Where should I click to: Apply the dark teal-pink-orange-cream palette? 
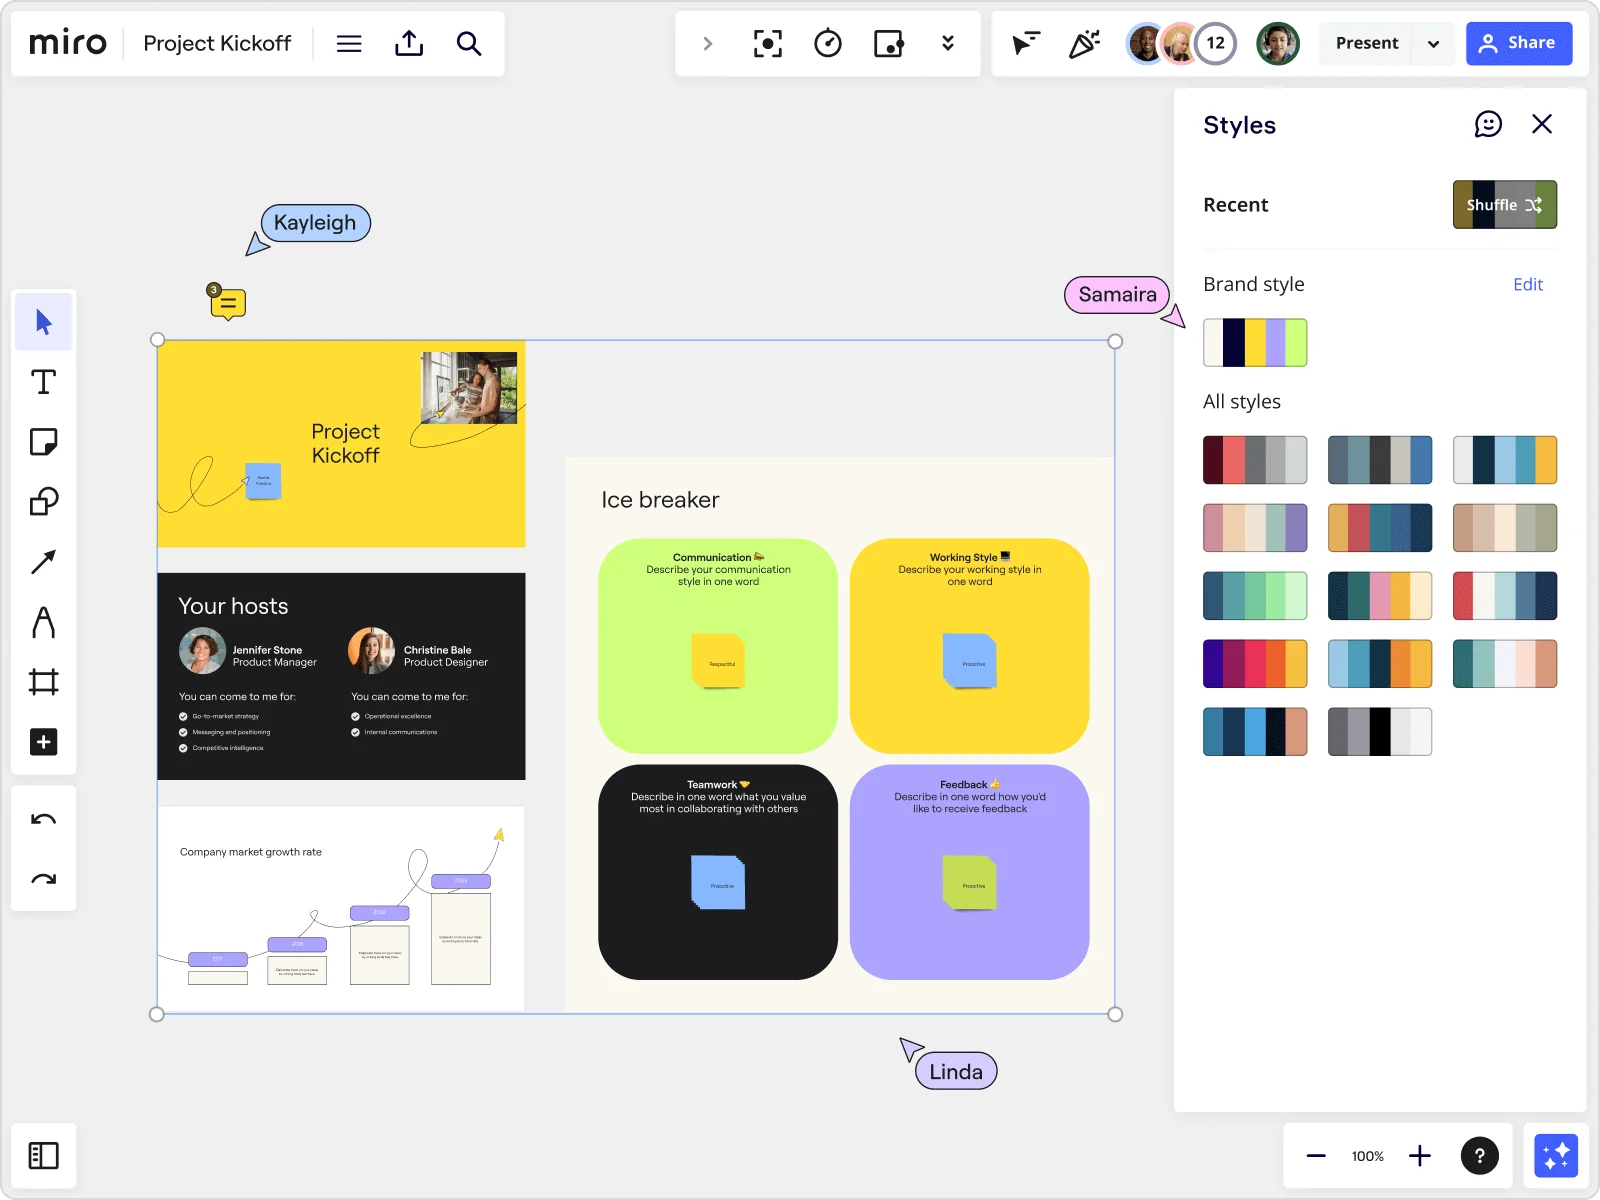click(x=1380, y=596)
